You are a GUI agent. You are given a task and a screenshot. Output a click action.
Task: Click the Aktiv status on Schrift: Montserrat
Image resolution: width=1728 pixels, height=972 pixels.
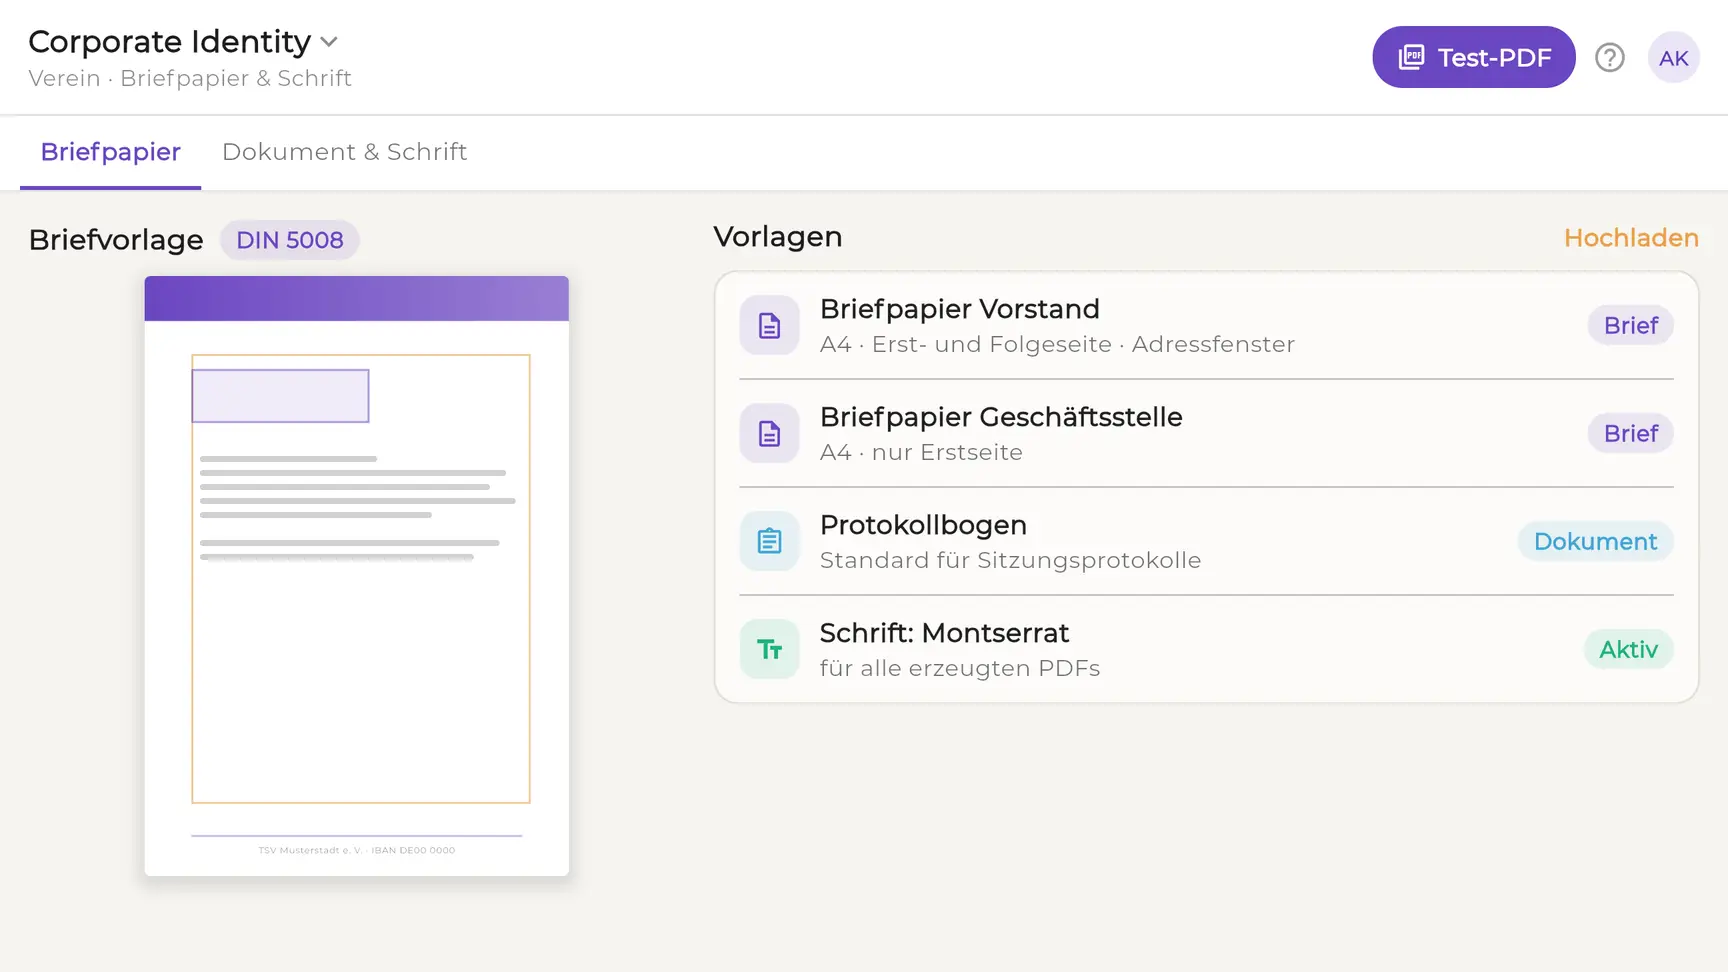pyautogui.click(x=1628, y=649)
